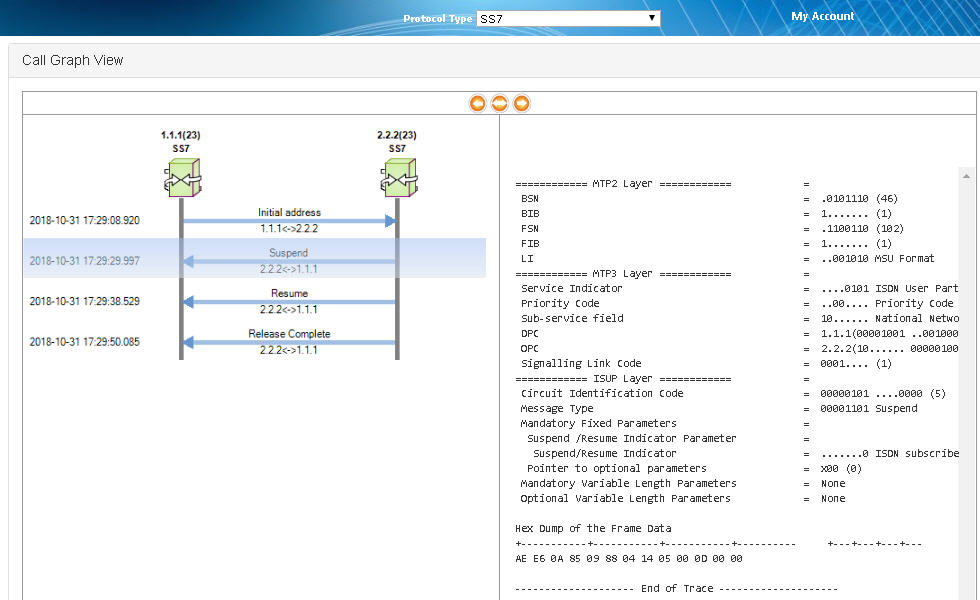
Task: Click timestamp 2018-10-31 17:29:29.997
Action: (84, 261)
